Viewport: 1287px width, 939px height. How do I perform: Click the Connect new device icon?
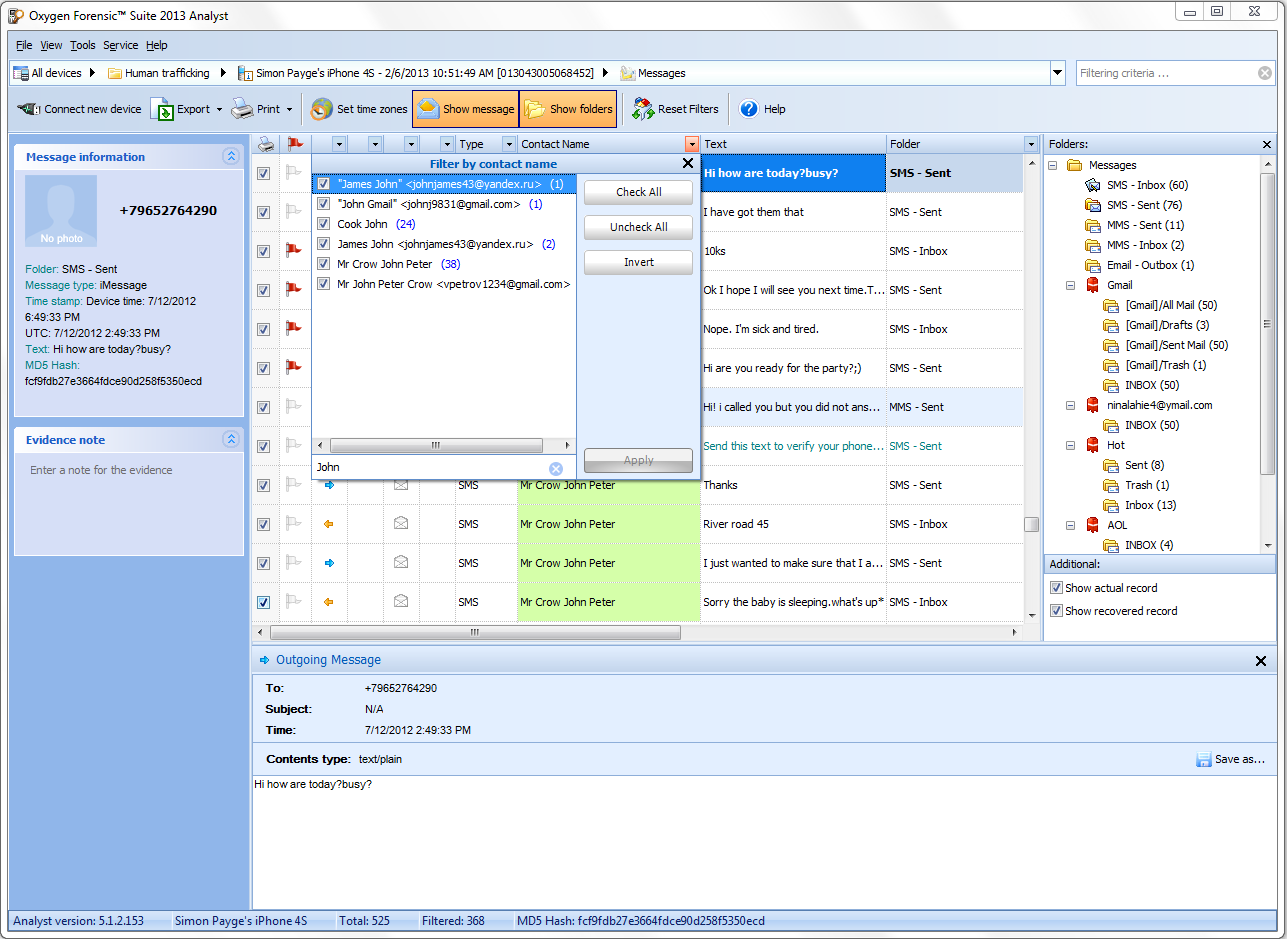pos(29,109)
